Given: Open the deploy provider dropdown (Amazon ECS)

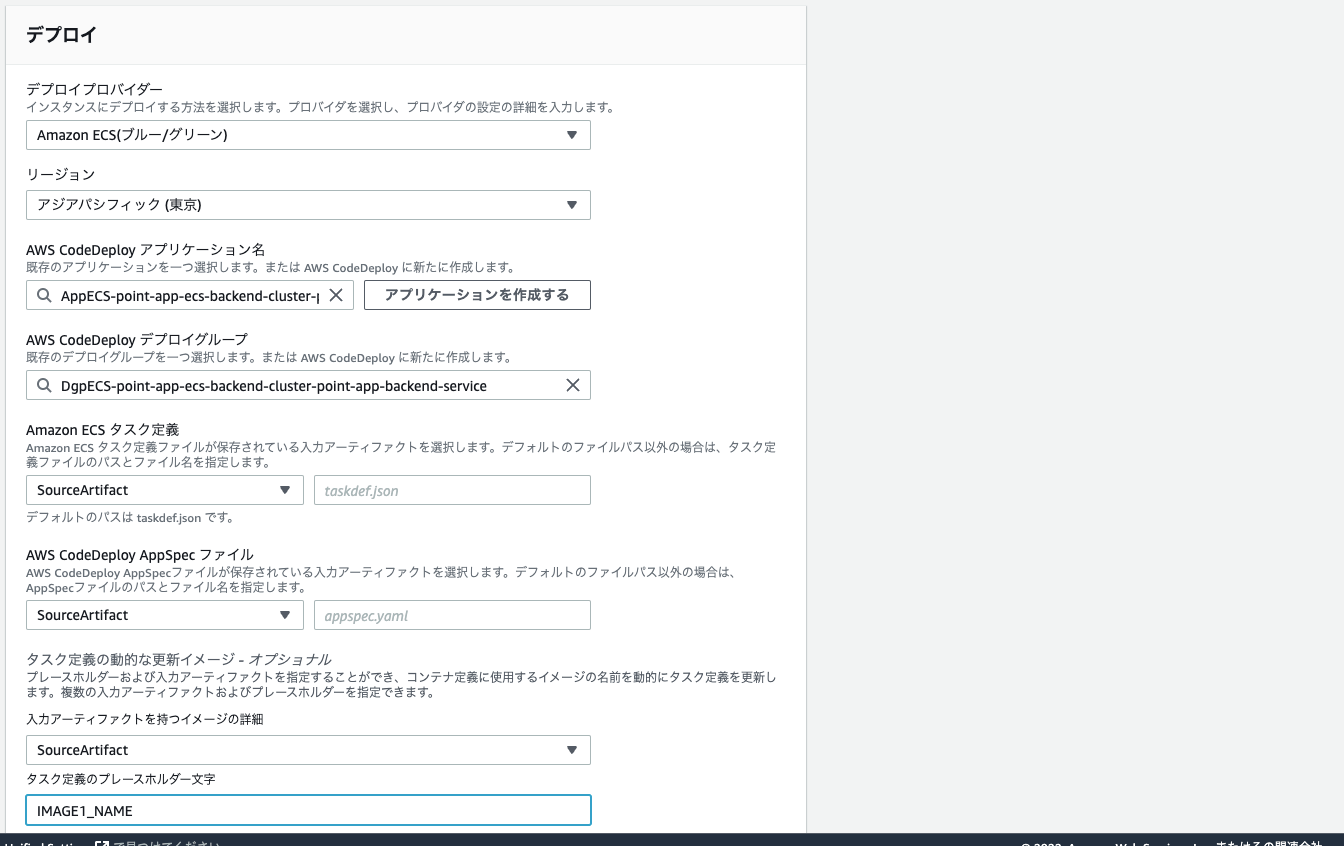Looking at the screenshot, I should click(x=308, y=135).
